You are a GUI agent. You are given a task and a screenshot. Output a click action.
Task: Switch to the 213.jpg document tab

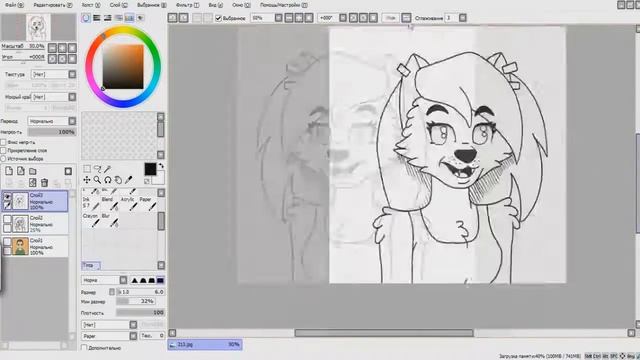pos(205,344)
